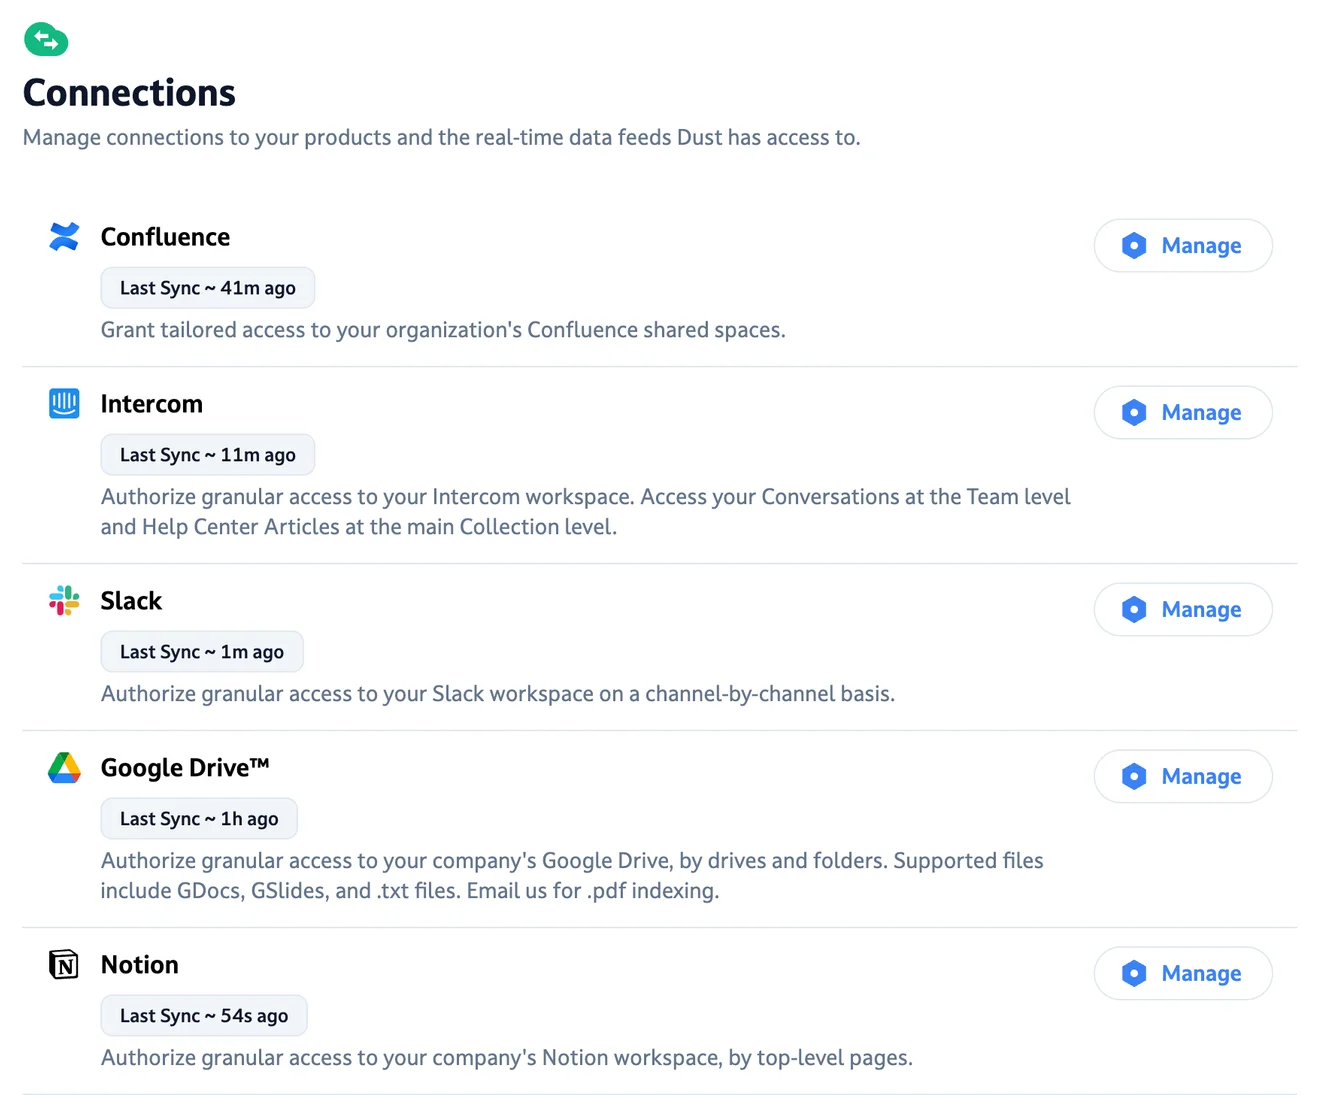1327x1095 pixels.
Task: Click the green Connections cloud icon
Action: point(46,40)
